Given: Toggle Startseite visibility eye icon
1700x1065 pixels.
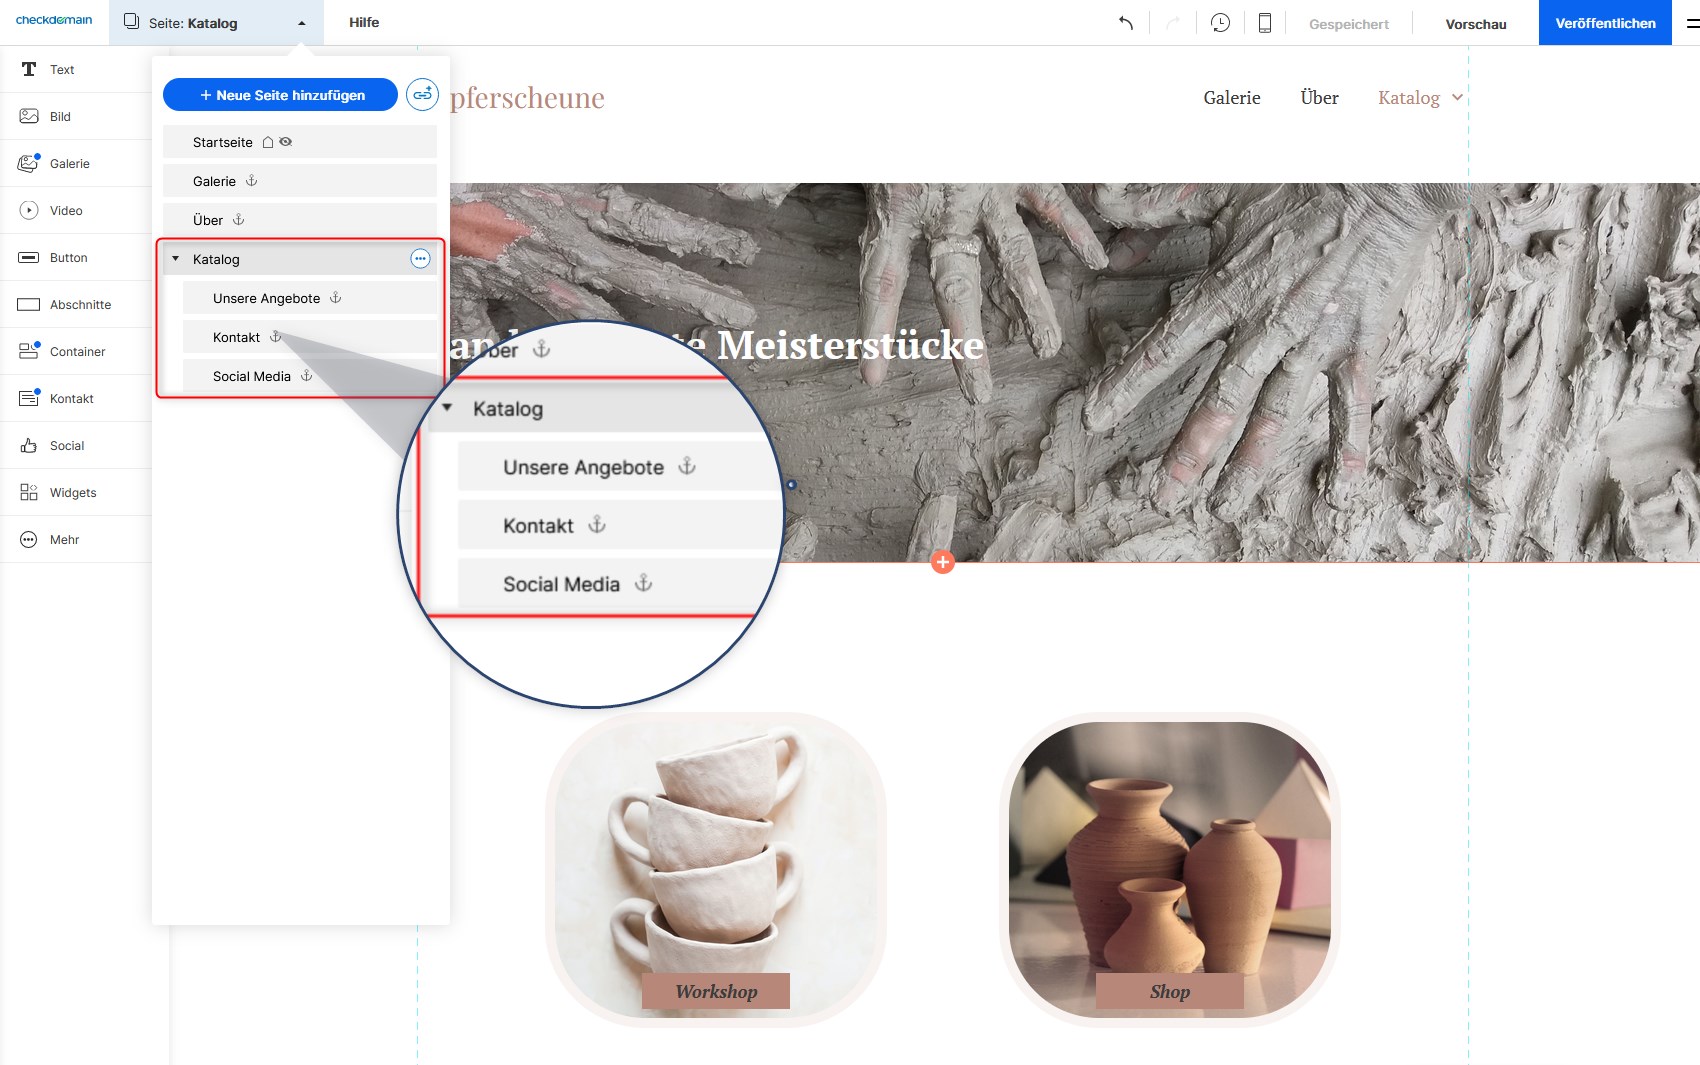Looking at the screenshot, I should coord(286,142).
